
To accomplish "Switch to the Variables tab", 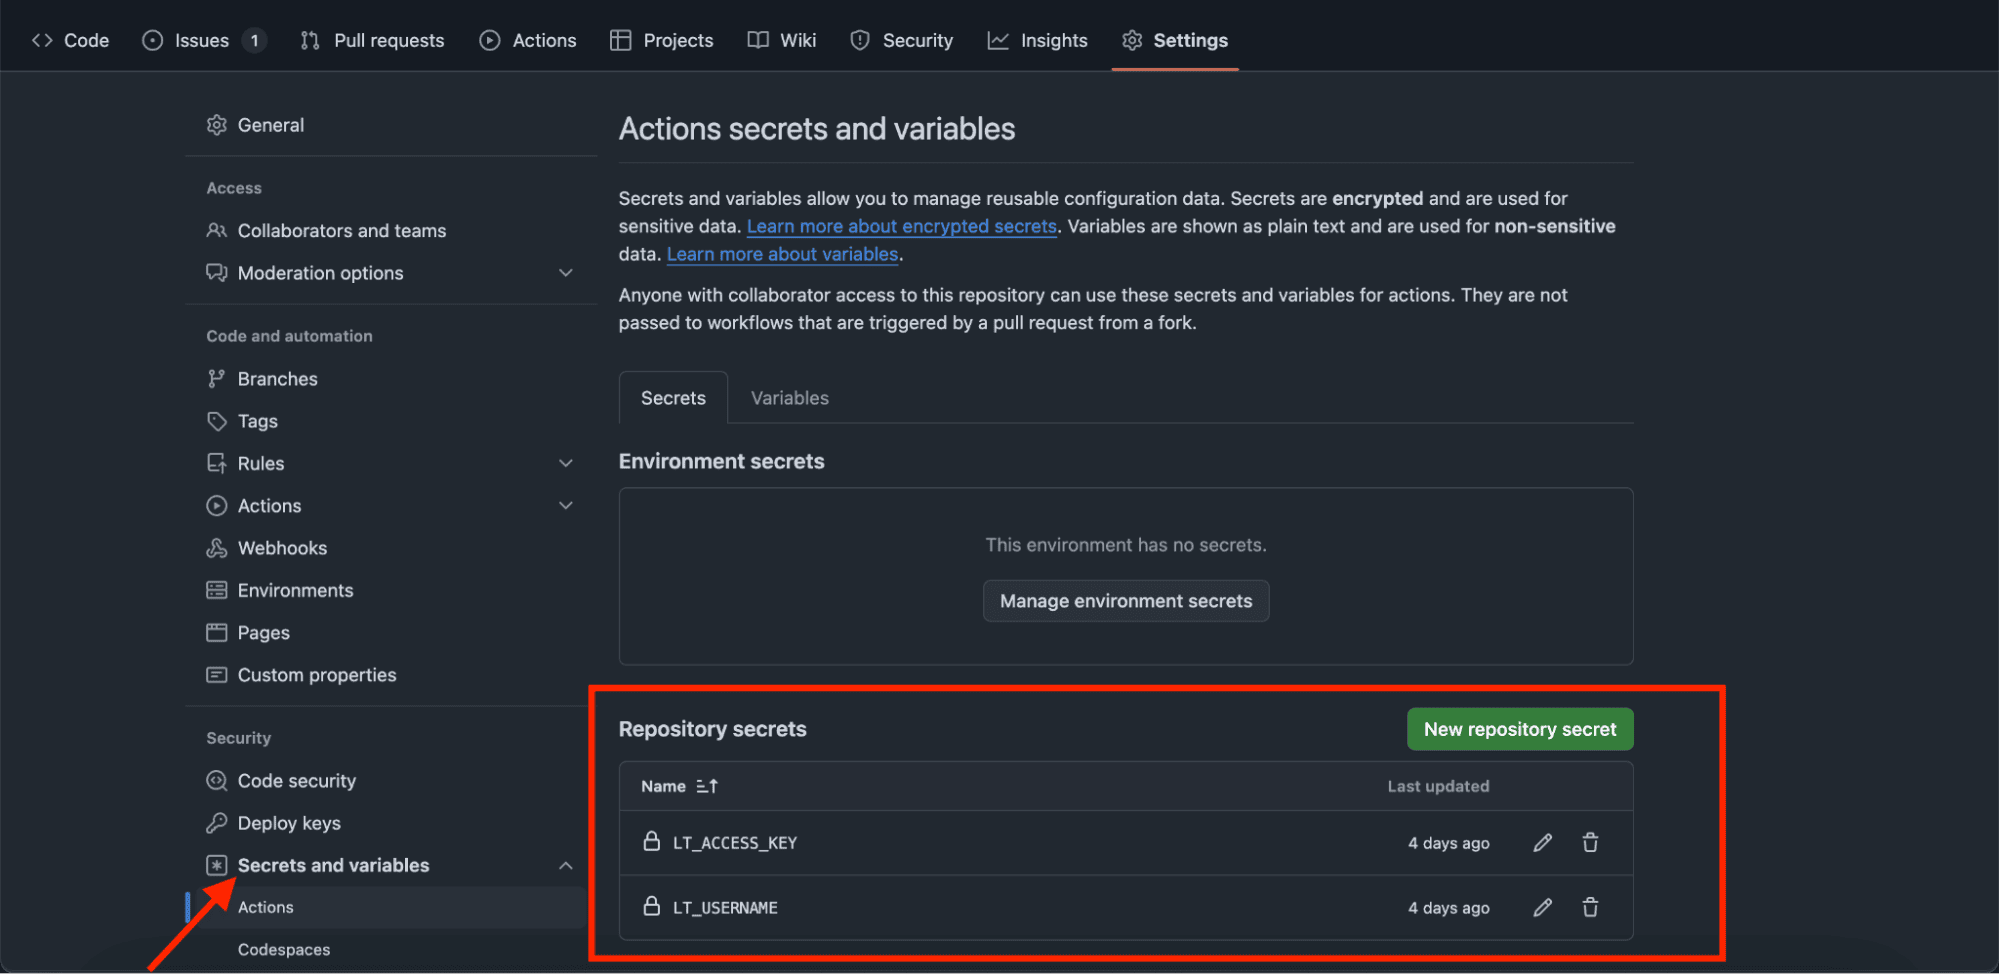I will pyautogui.click(x=789, y=398).
